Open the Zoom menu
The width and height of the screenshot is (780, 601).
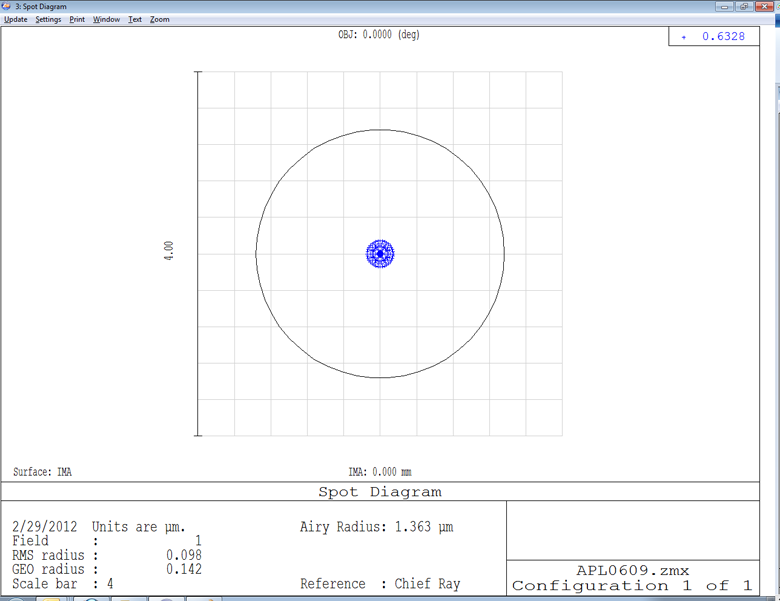[160, 20]
